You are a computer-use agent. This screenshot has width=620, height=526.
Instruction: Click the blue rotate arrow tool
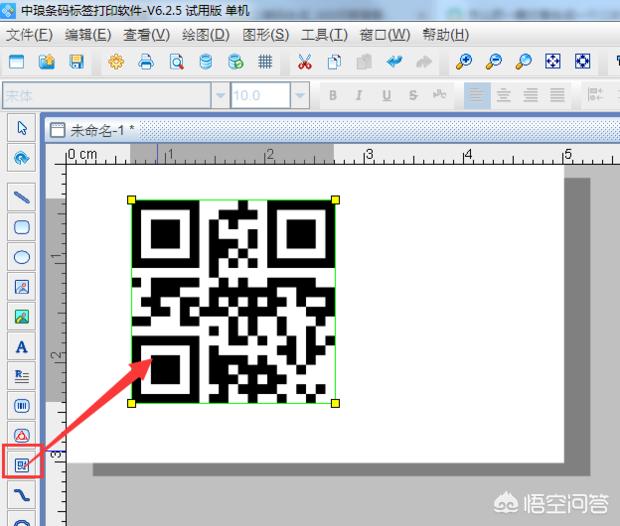pos(22,158)
